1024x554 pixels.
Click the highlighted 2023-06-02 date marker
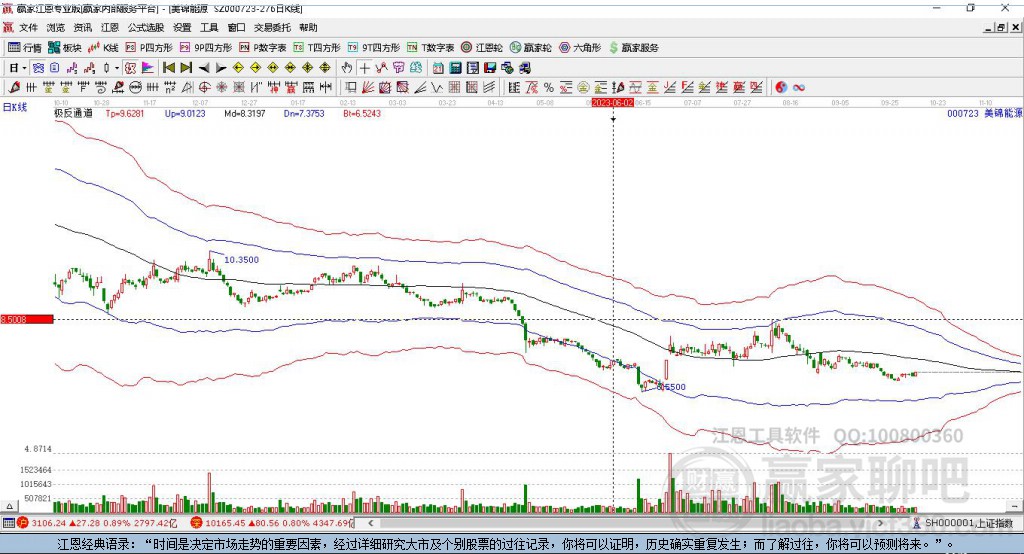613,103
